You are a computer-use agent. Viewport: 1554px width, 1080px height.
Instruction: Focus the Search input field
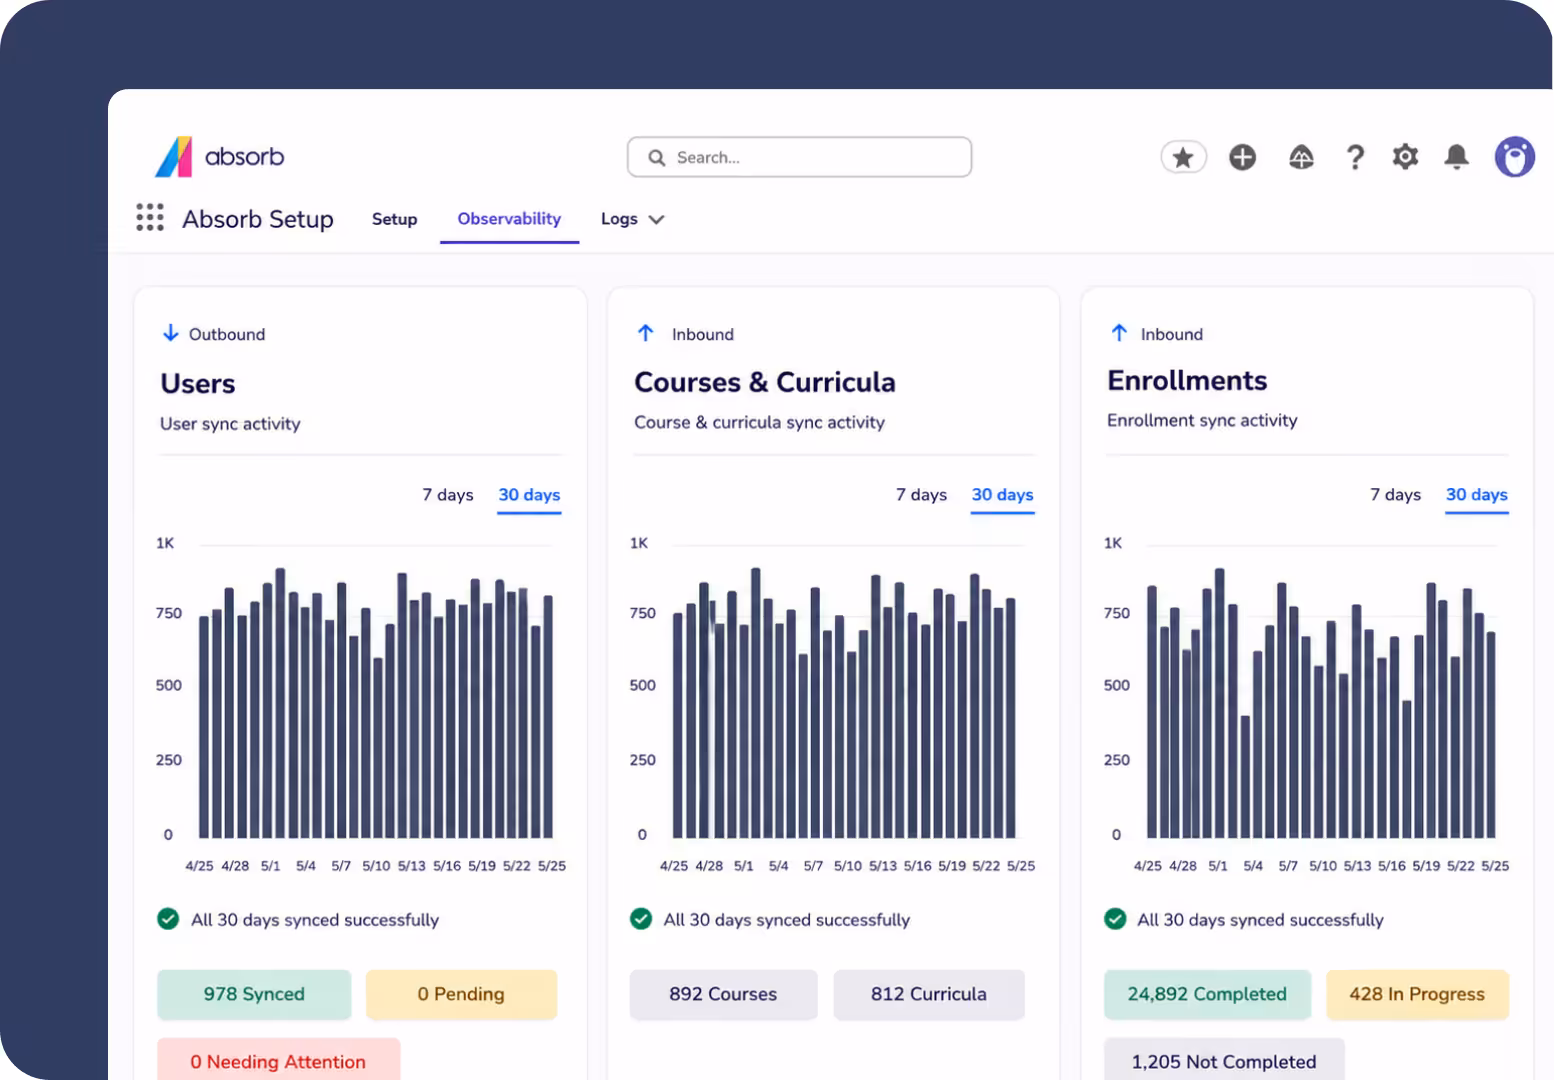pos(799,157)
